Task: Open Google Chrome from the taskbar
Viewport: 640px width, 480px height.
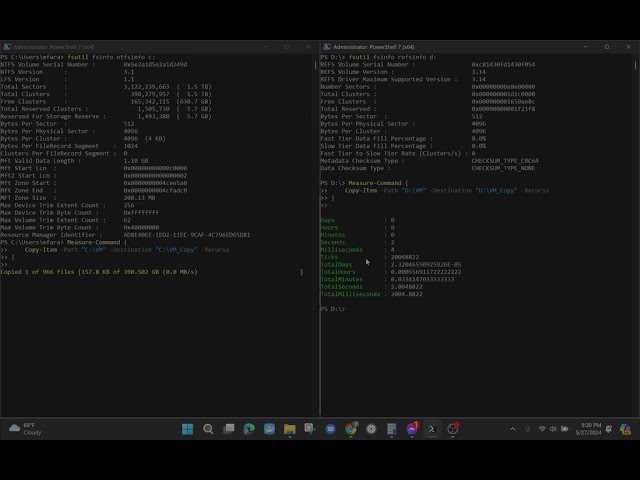Action: pyautogui.click(x=351, y=429)
